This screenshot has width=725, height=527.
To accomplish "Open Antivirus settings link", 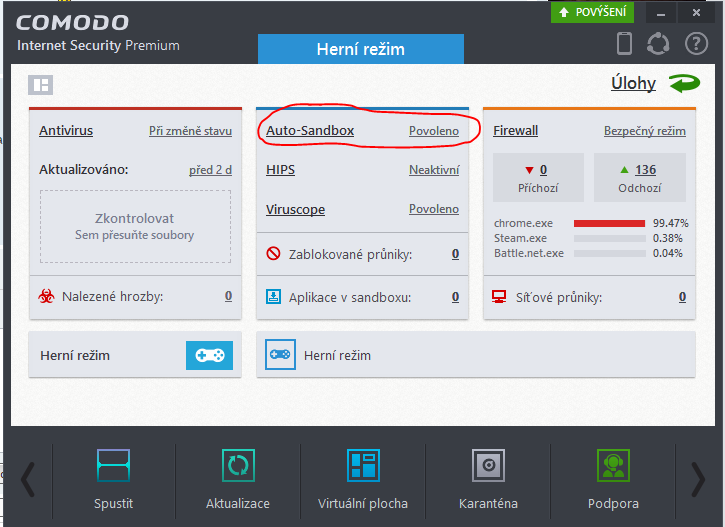I will click(66, 131).
